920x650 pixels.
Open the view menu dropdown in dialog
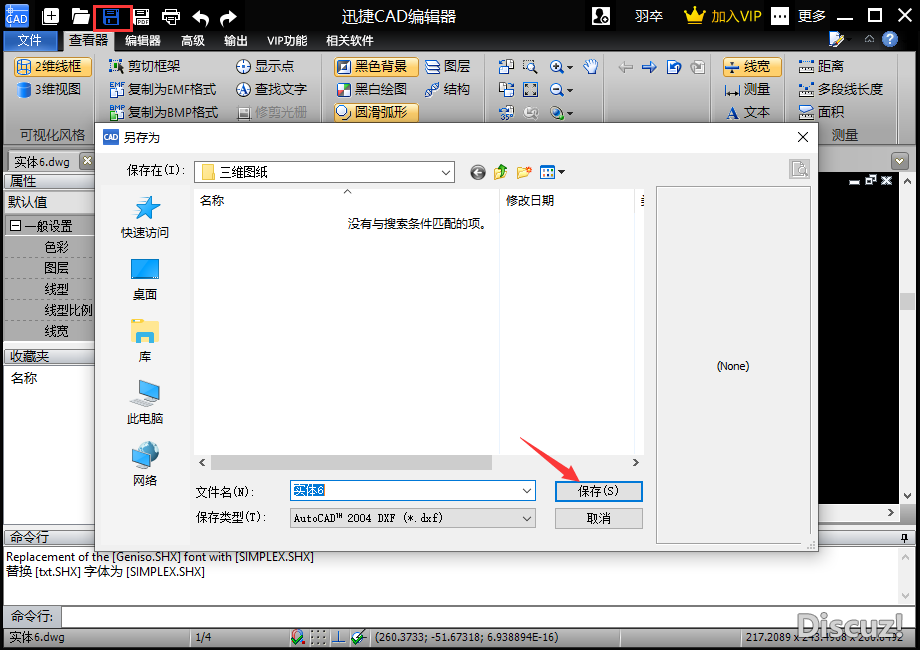pos(553,172)
